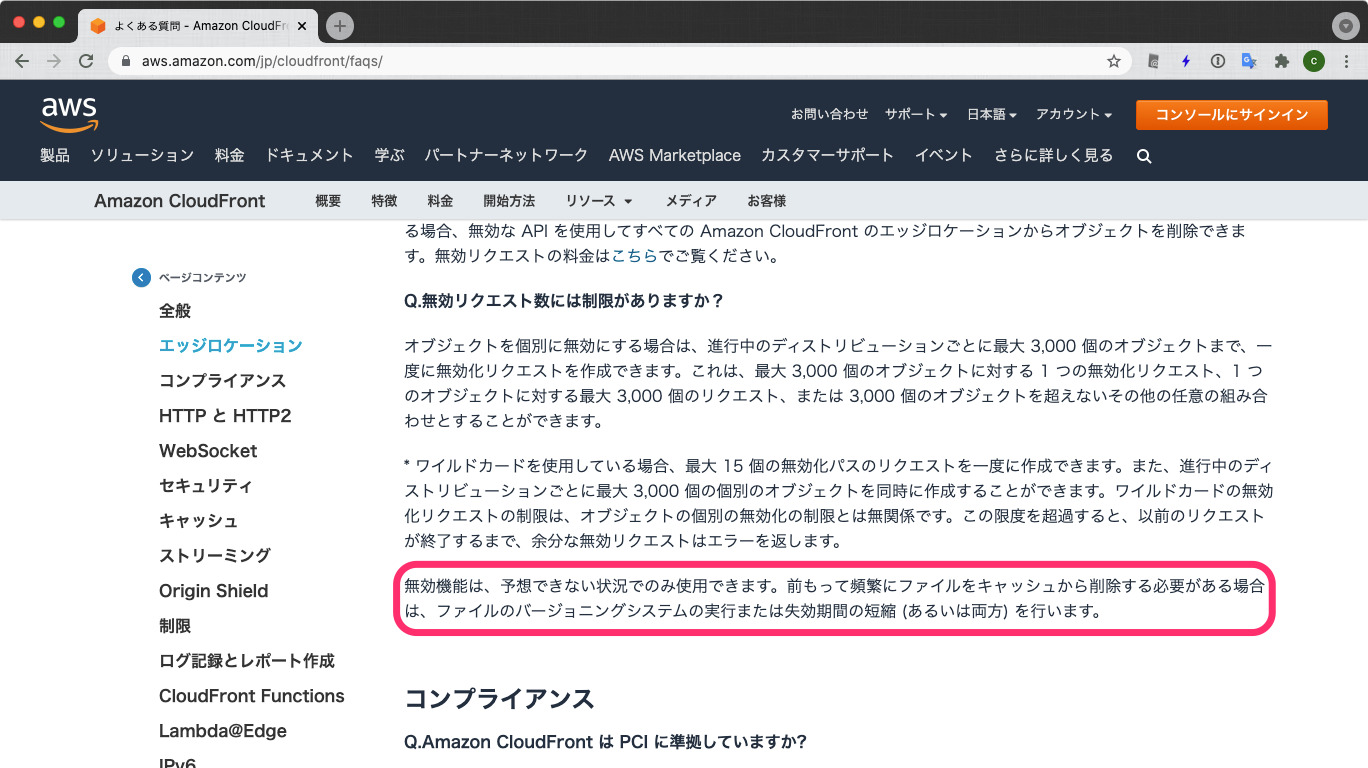Click the gray document extension icon
The height and width of the screenshot is (768, 1368).
[x=1153, y=61]
